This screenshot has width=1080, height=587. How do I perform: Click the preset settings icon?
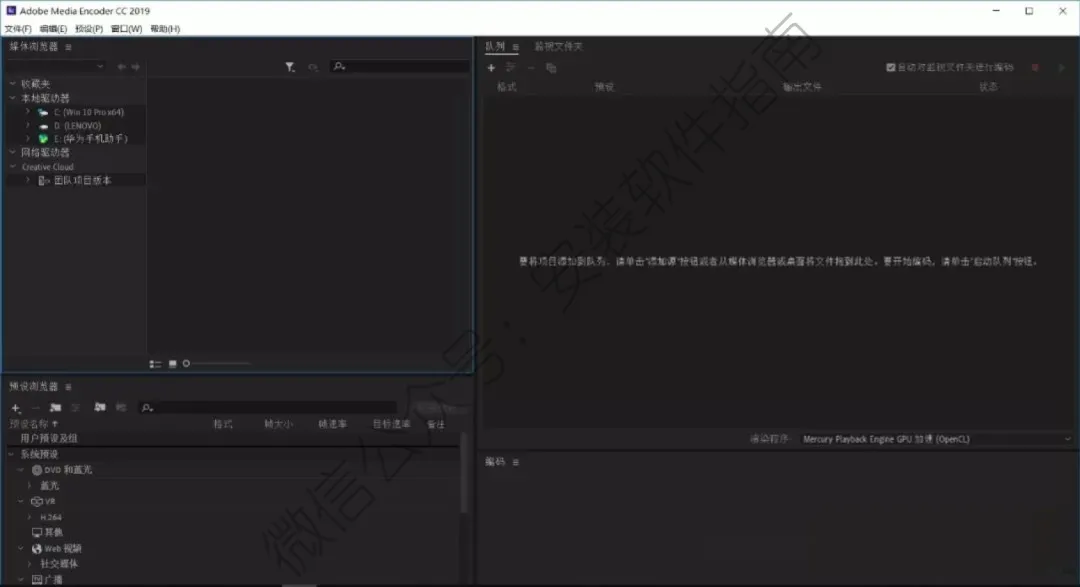tap(76, 408)
